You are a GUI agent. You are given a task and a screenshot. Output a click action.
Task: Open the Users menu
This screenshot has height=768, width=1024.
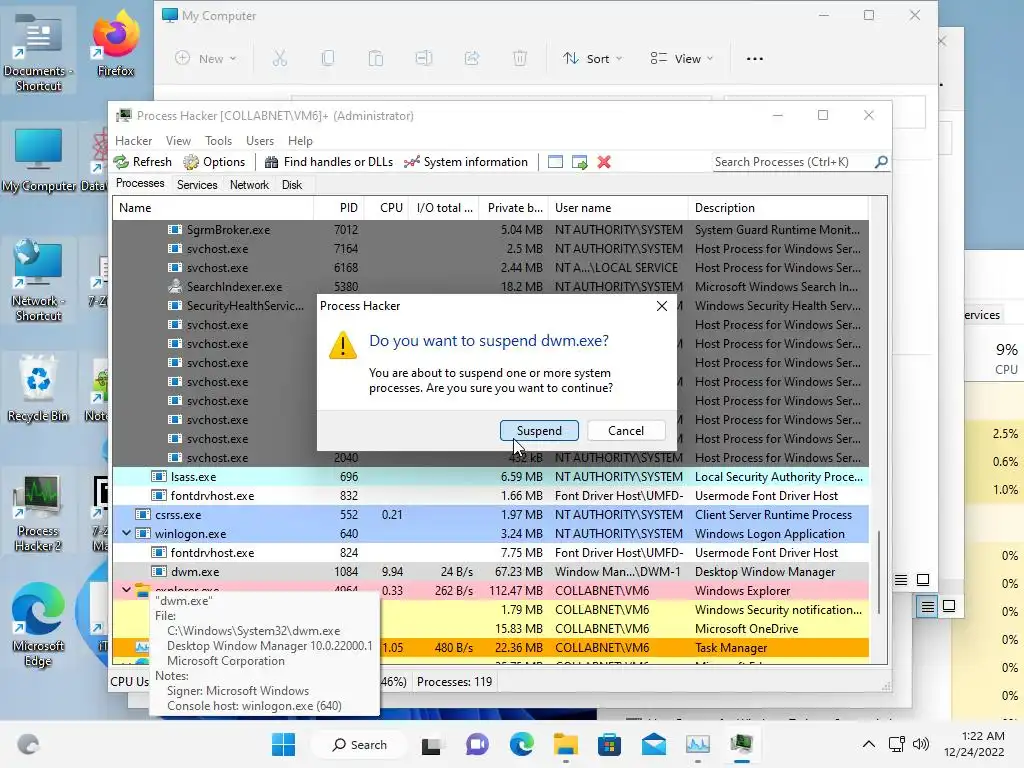(260, 141)
